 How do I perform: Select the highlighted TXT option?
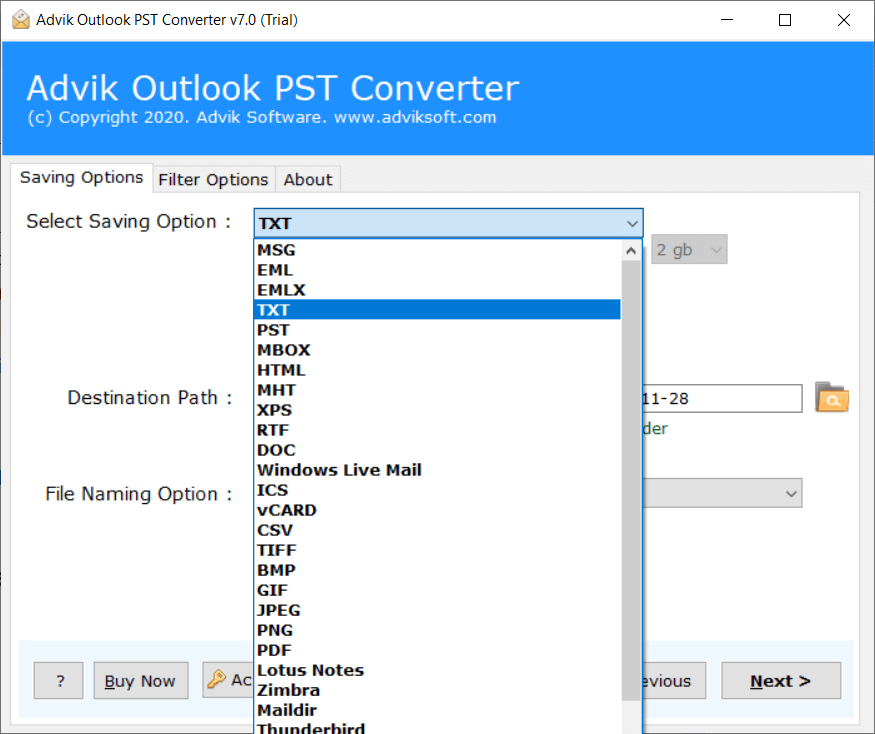coord(437,310)
